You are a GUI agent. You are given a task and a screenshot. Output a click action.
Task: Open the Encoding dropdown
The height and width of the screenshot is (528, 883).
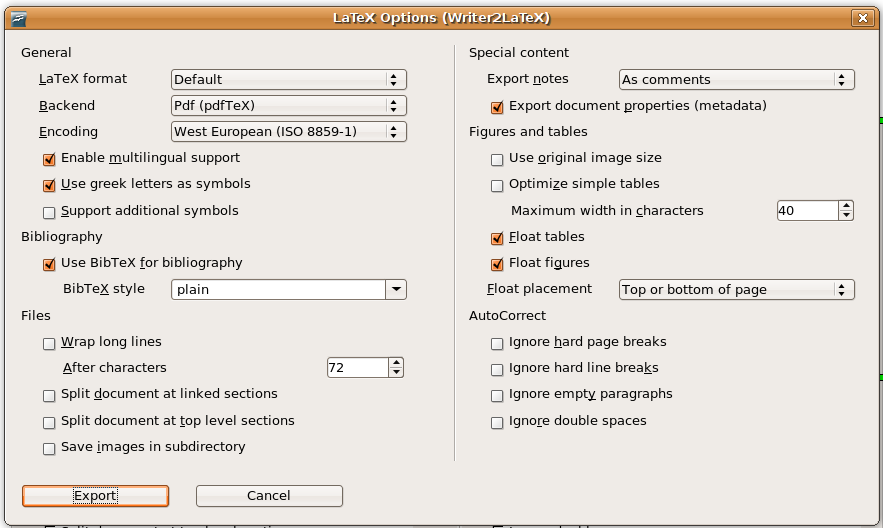[289, 132]
